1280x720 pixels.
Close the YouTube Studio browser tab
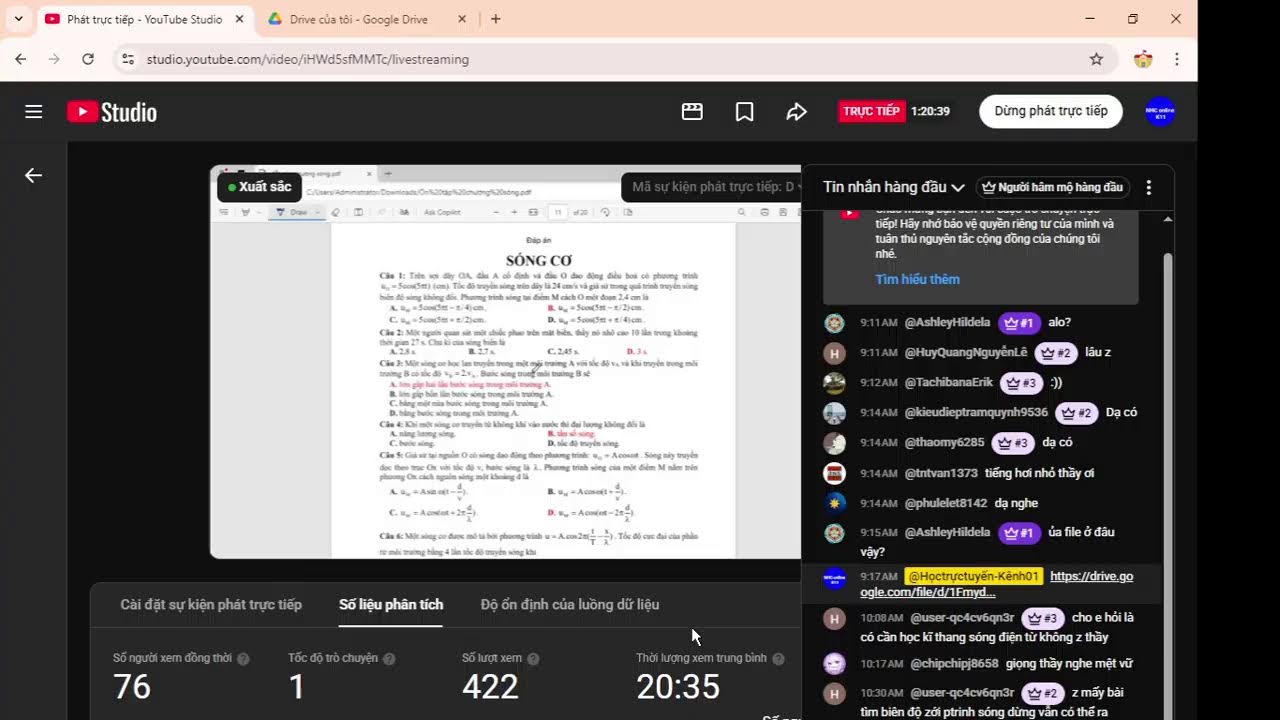click(239, 19)
